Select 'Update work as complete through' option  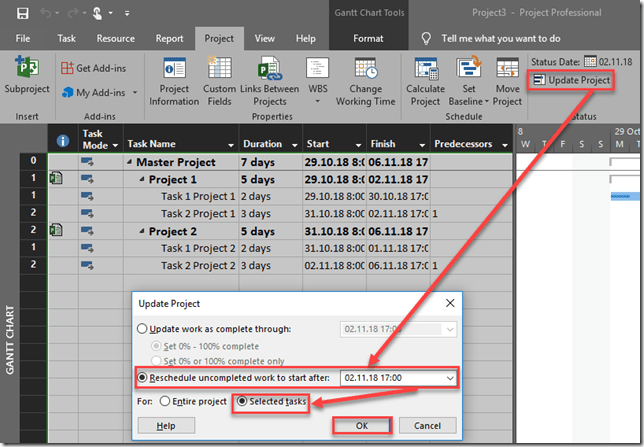click(x=143, y=328)
